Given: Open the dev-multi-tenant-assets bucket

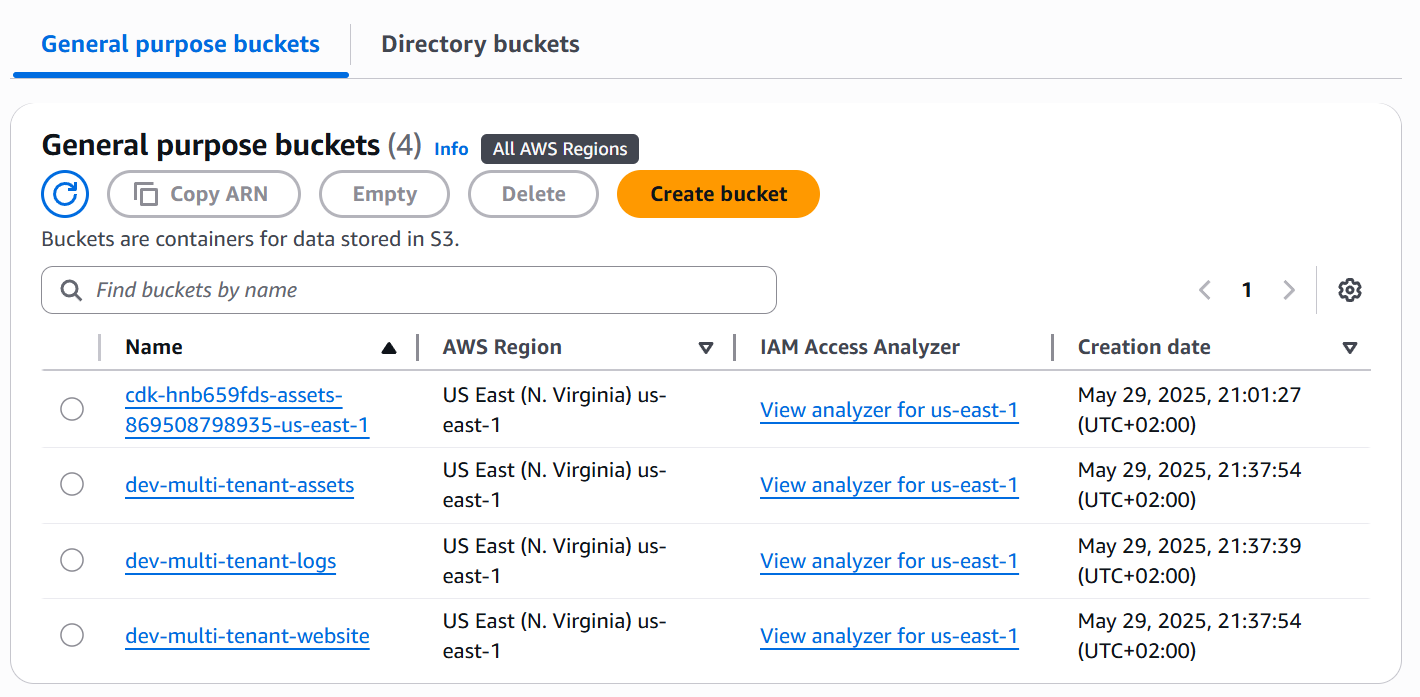Looking at the screenshot, I should (240, 485).
